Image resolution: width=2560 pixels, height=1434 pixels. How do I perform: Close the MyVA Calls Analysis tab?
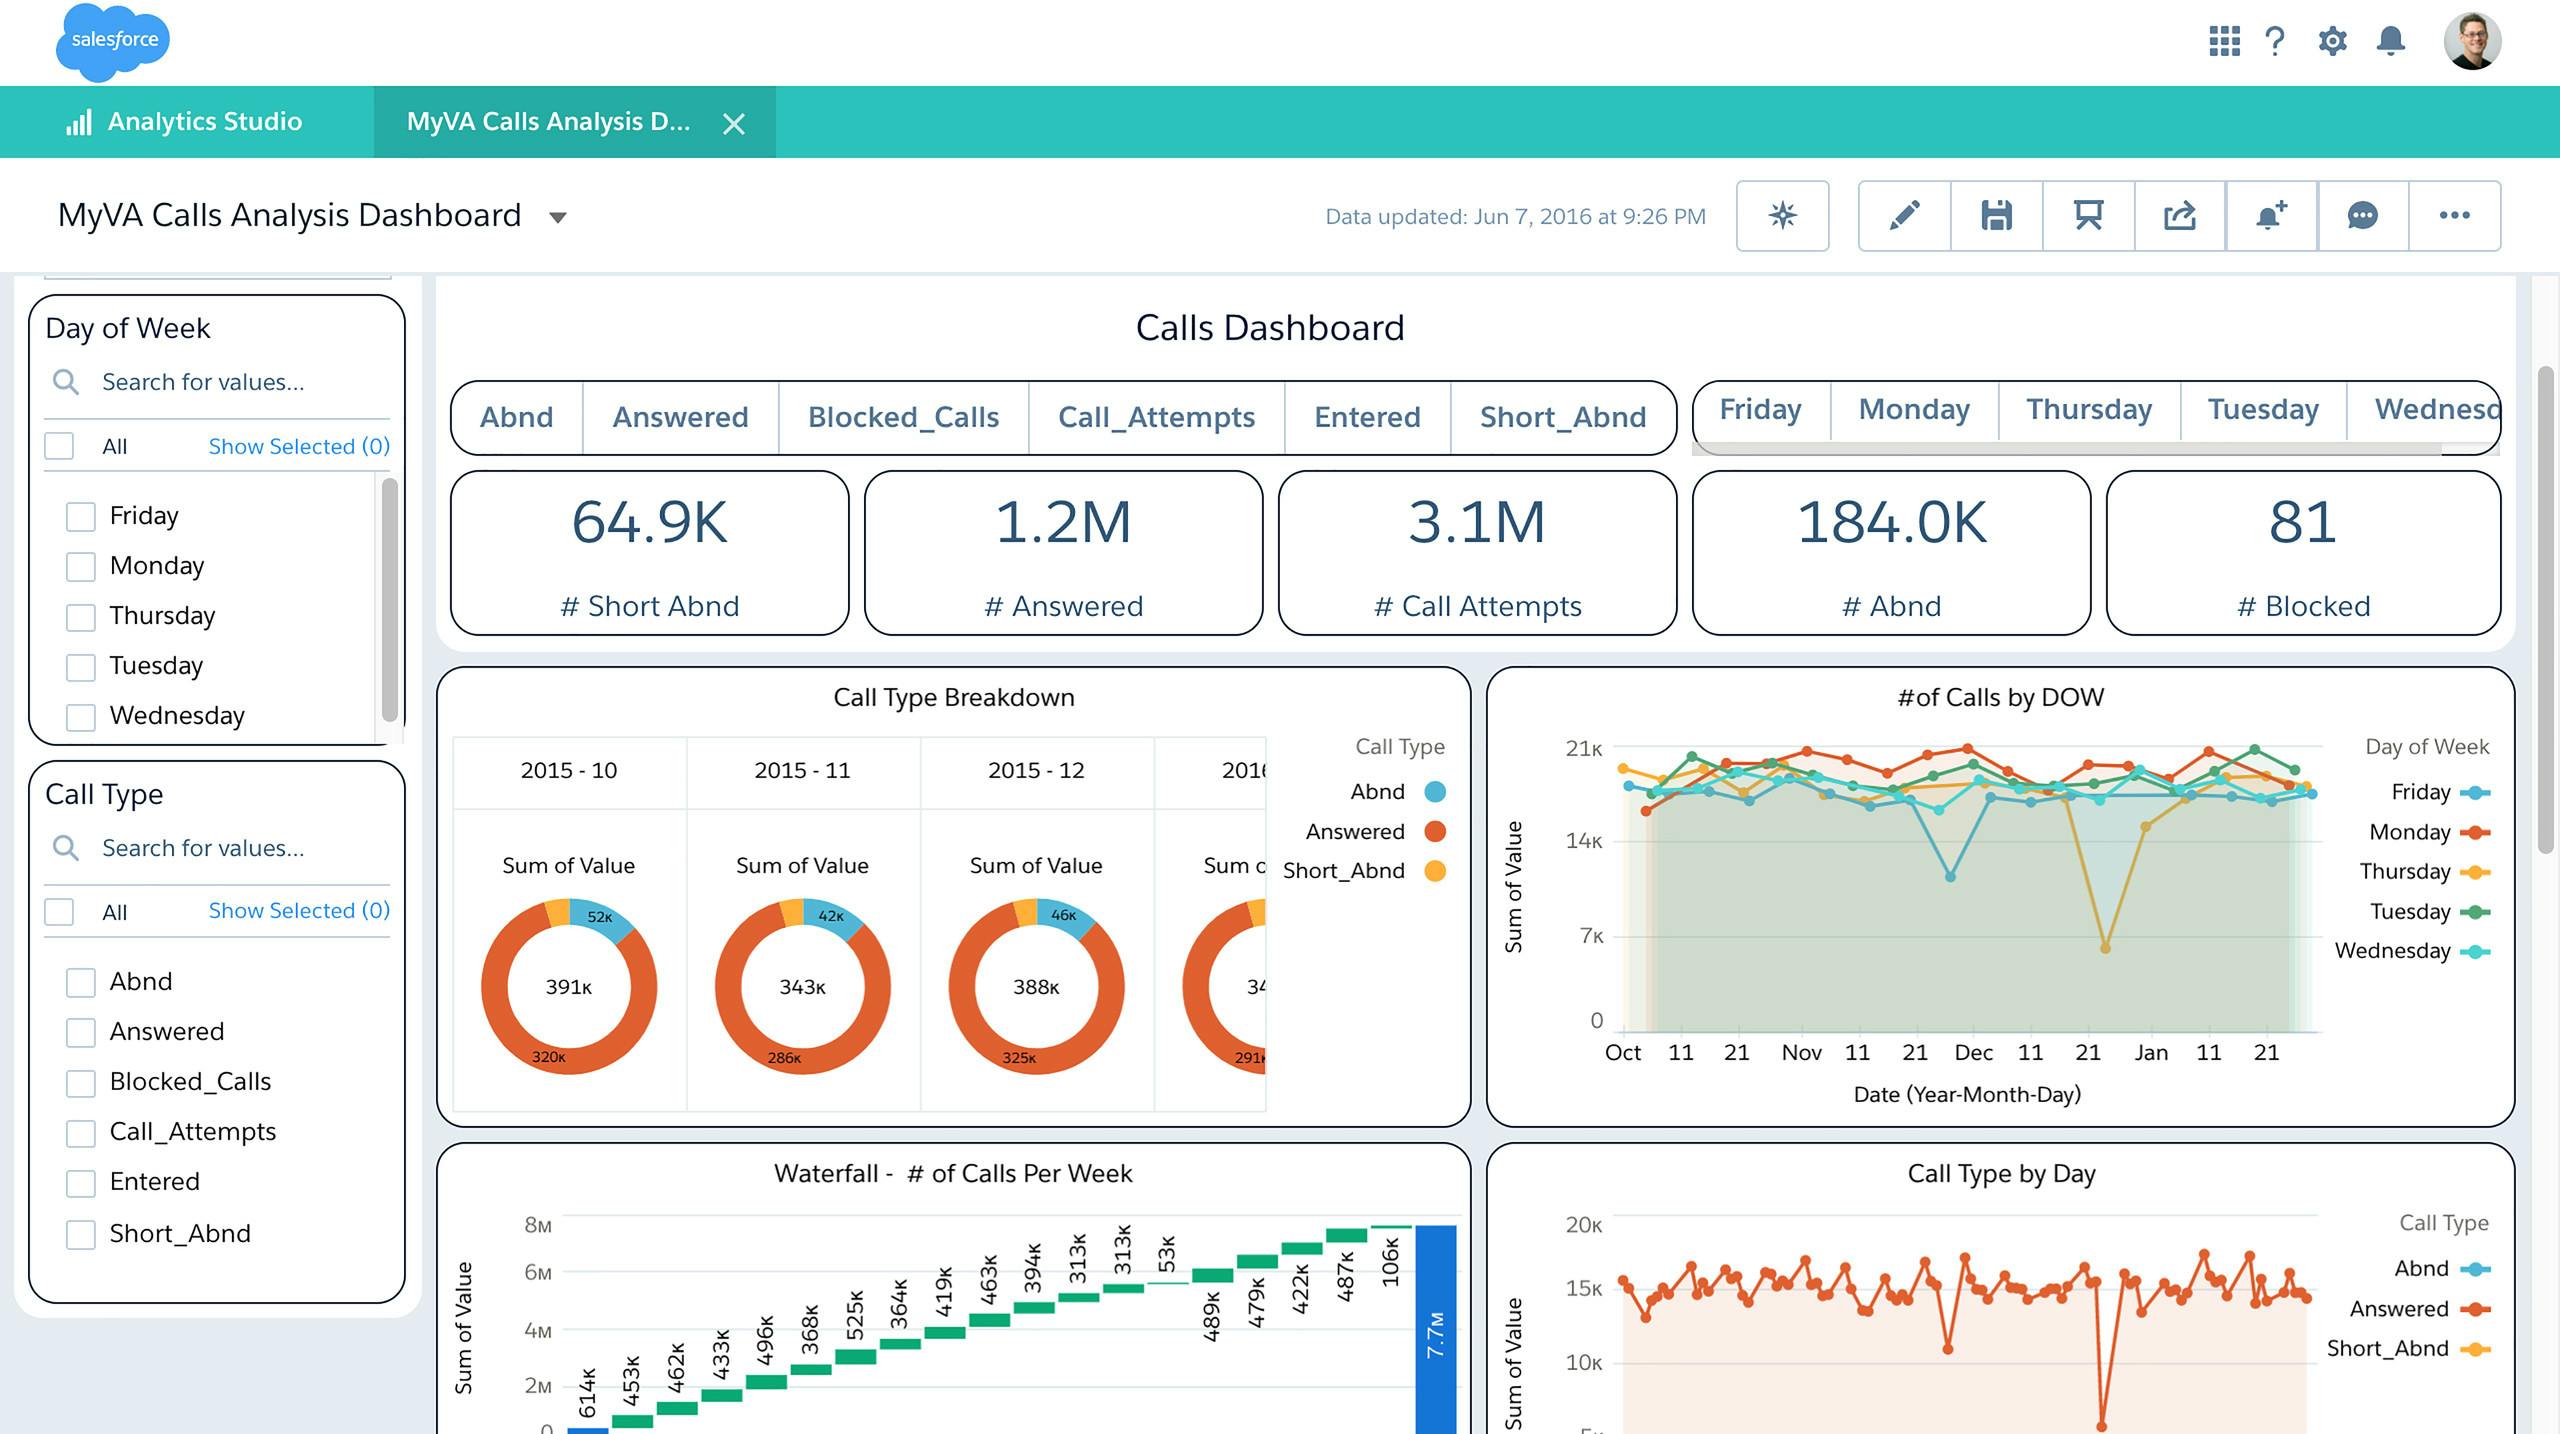click(734, 123)
